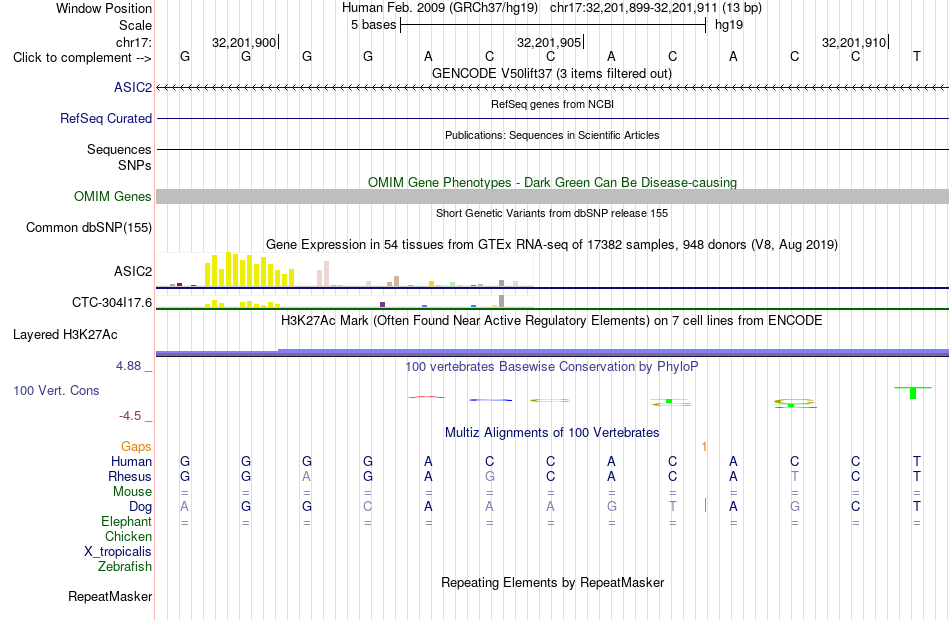
Task: Click the faded T base in Rhesus row
Action: point(794,476)
